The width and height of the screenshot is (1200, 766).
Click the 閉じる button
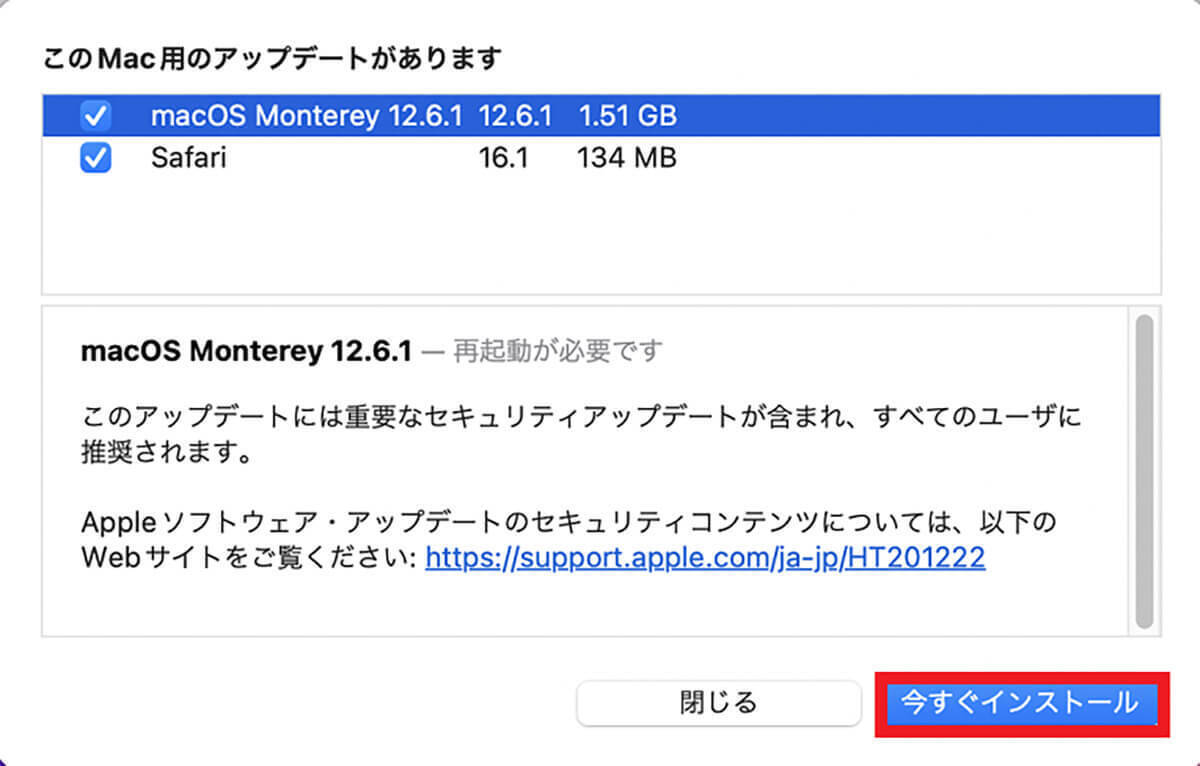718,703
